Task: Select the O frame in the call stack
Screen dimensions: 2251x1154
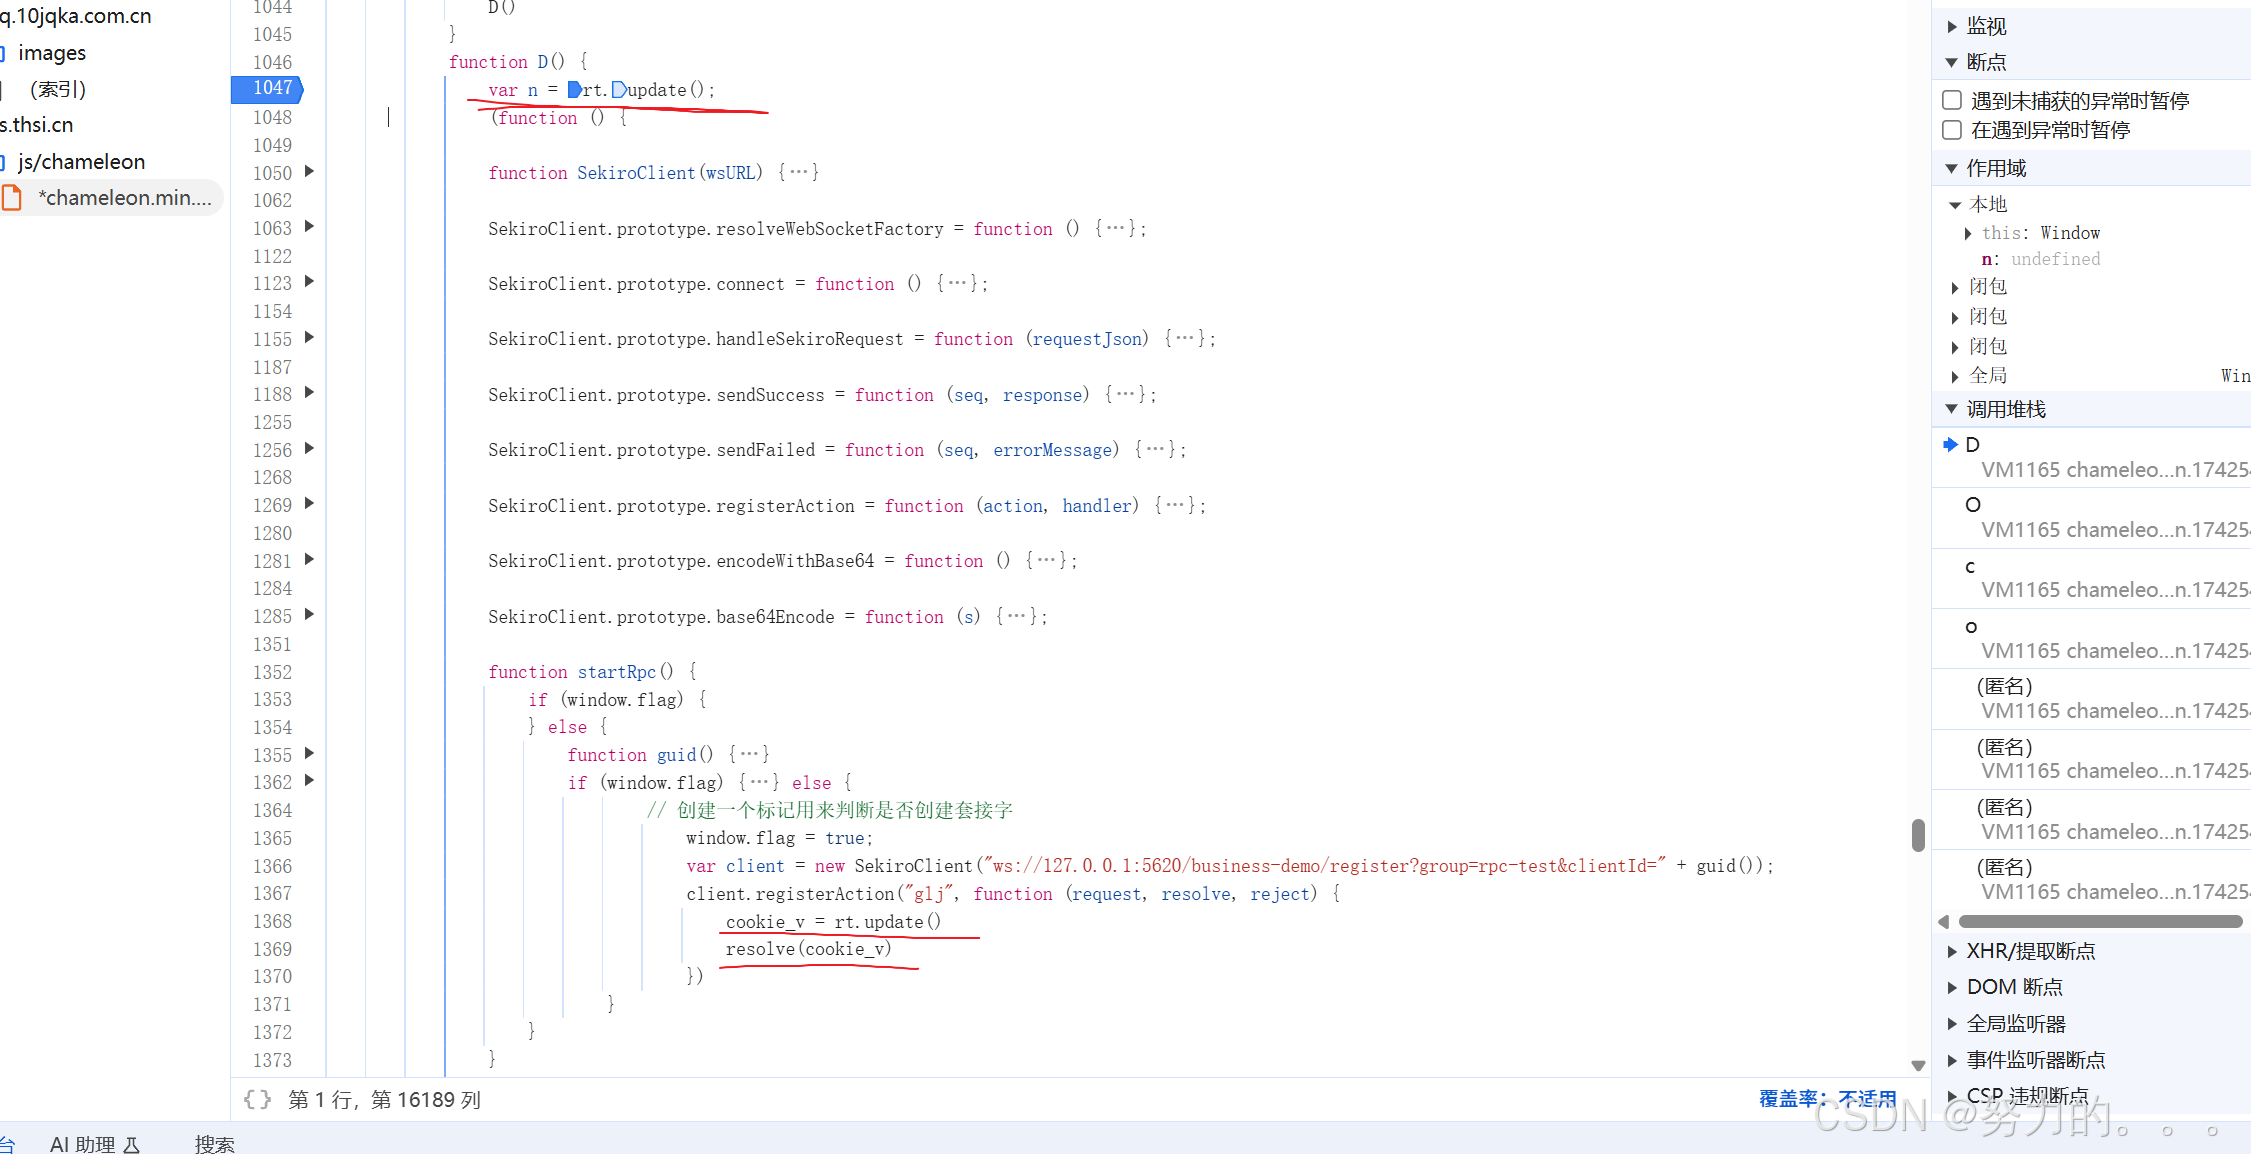Action: click(1973, 504)
